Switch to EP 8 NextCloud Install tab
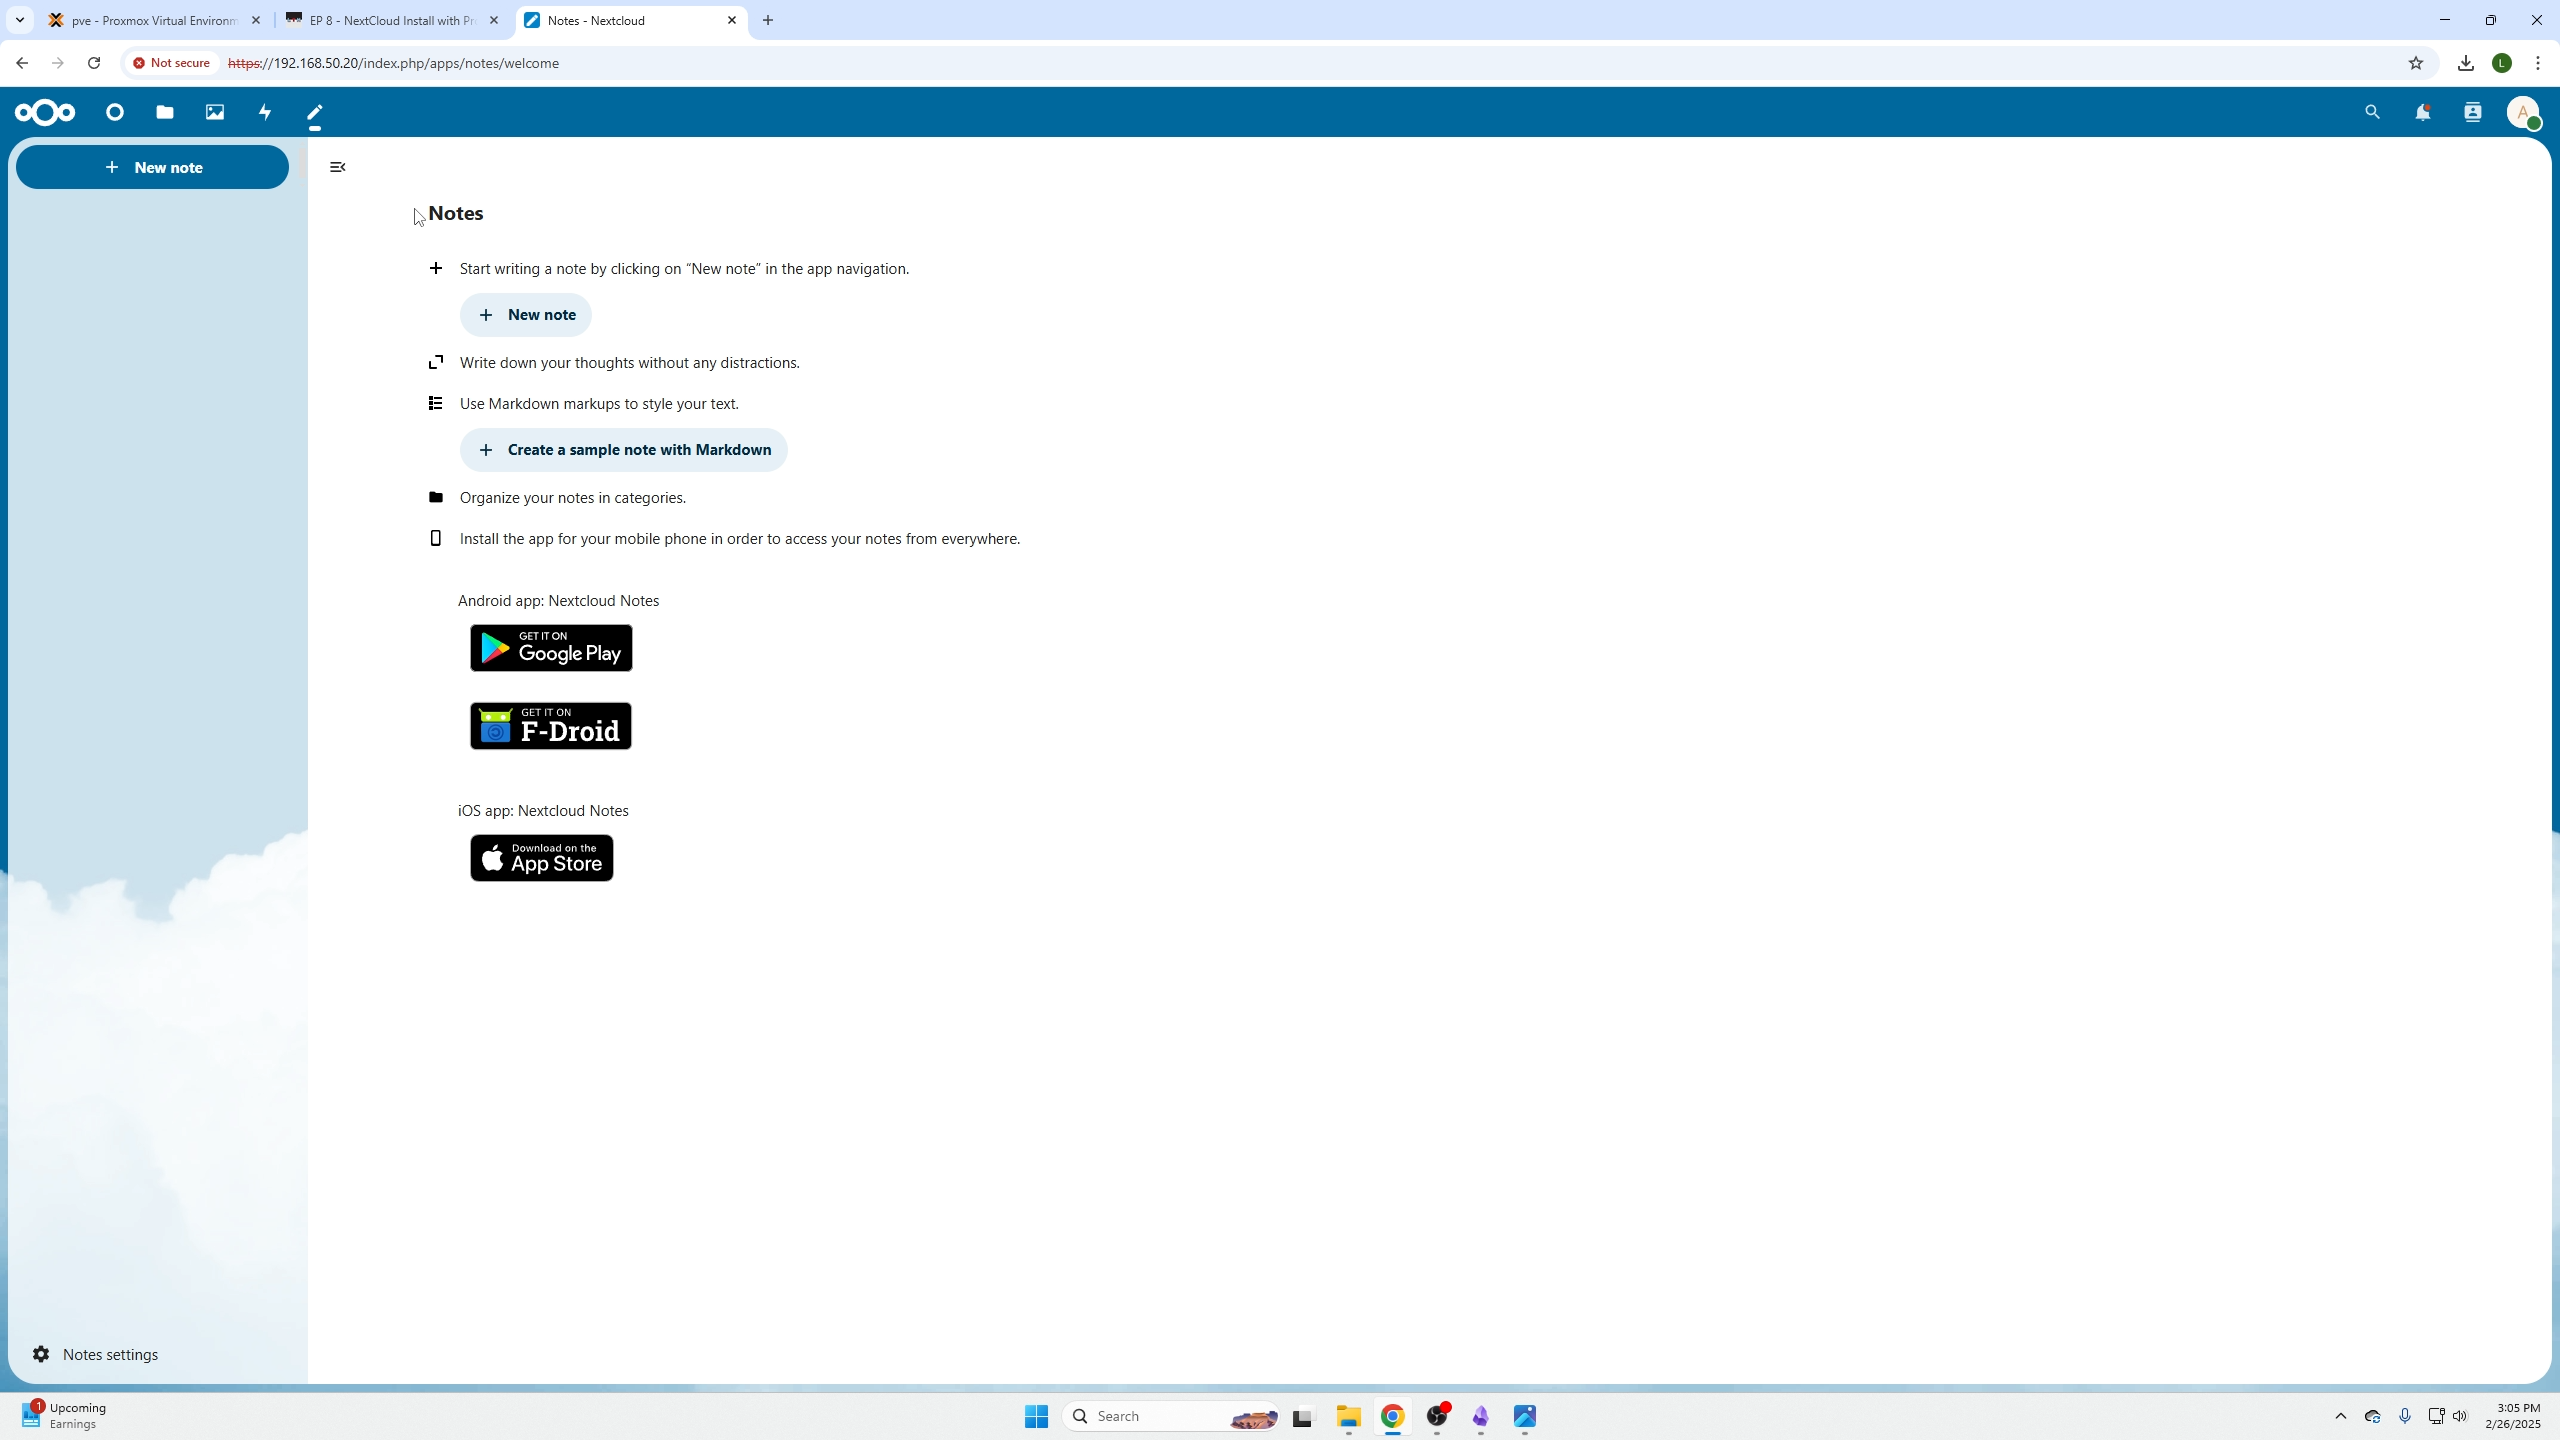Viewport: 2560px width, 1440px height. click(x=390, y=20)
